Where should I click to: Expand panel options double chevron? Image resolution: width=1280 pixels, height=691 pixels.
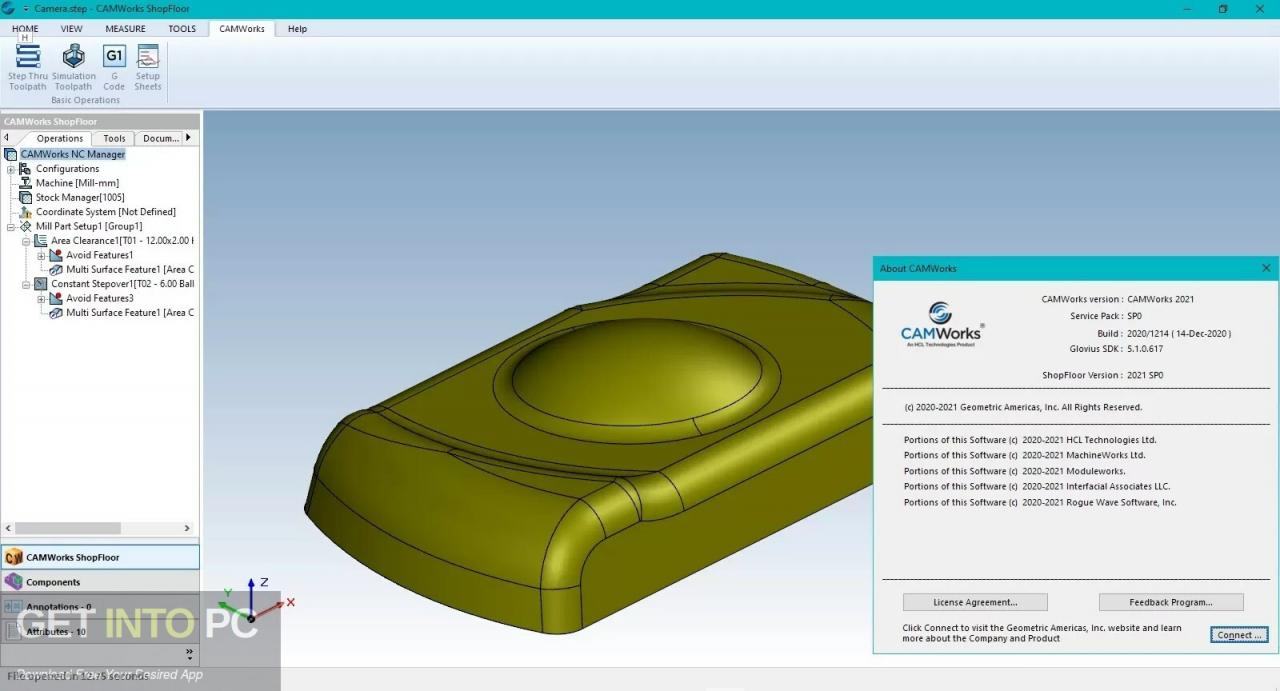(189, 653)
